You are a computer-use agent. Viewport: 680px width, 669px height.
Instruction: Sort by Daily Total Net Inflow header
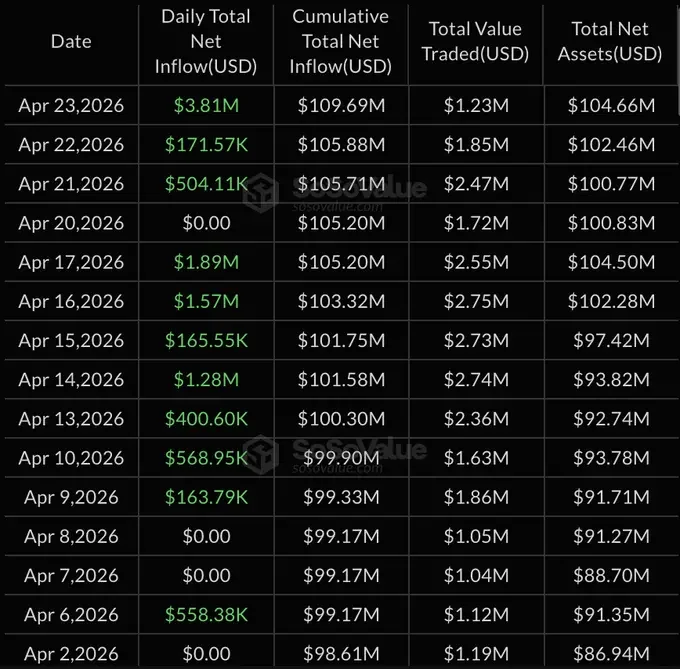(x=206, y=42)
